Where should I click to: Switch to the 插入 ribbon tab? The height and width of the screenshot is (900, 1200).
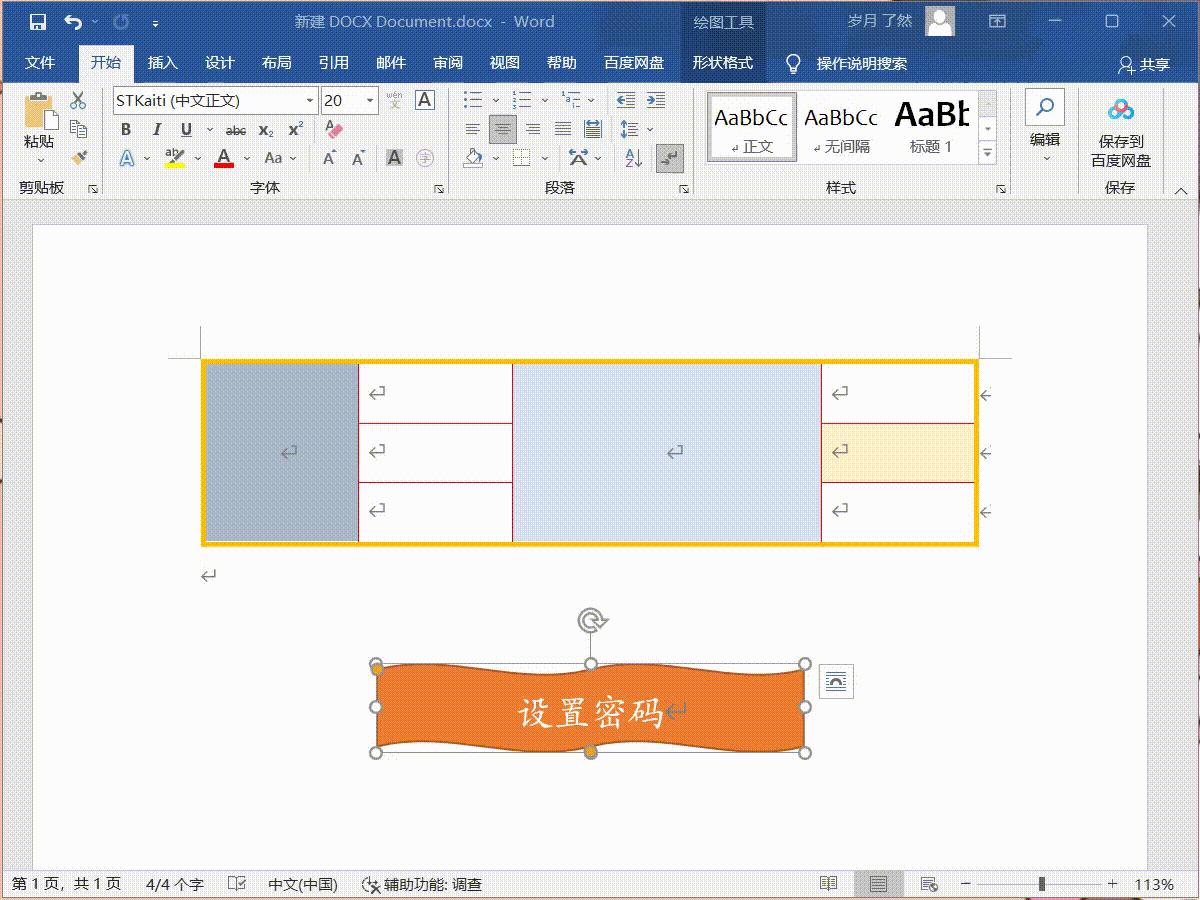[x=163, y=62]
